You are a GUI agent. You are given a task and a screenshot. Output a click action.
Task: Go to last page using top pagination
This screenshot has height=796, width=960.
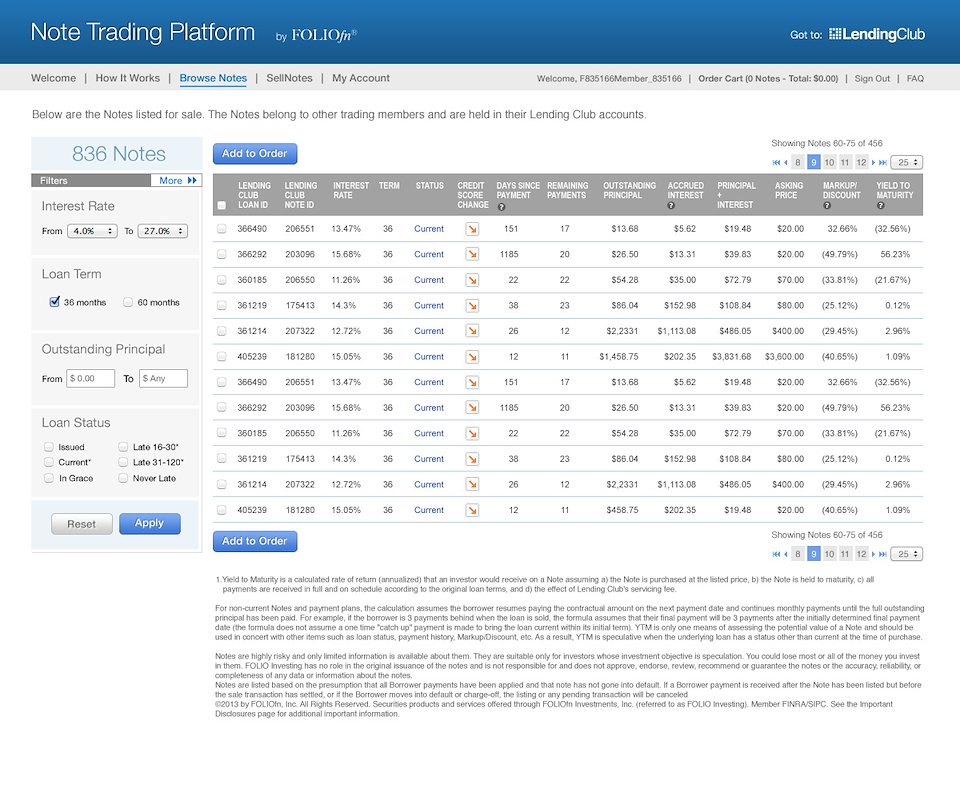pos(882,162)
